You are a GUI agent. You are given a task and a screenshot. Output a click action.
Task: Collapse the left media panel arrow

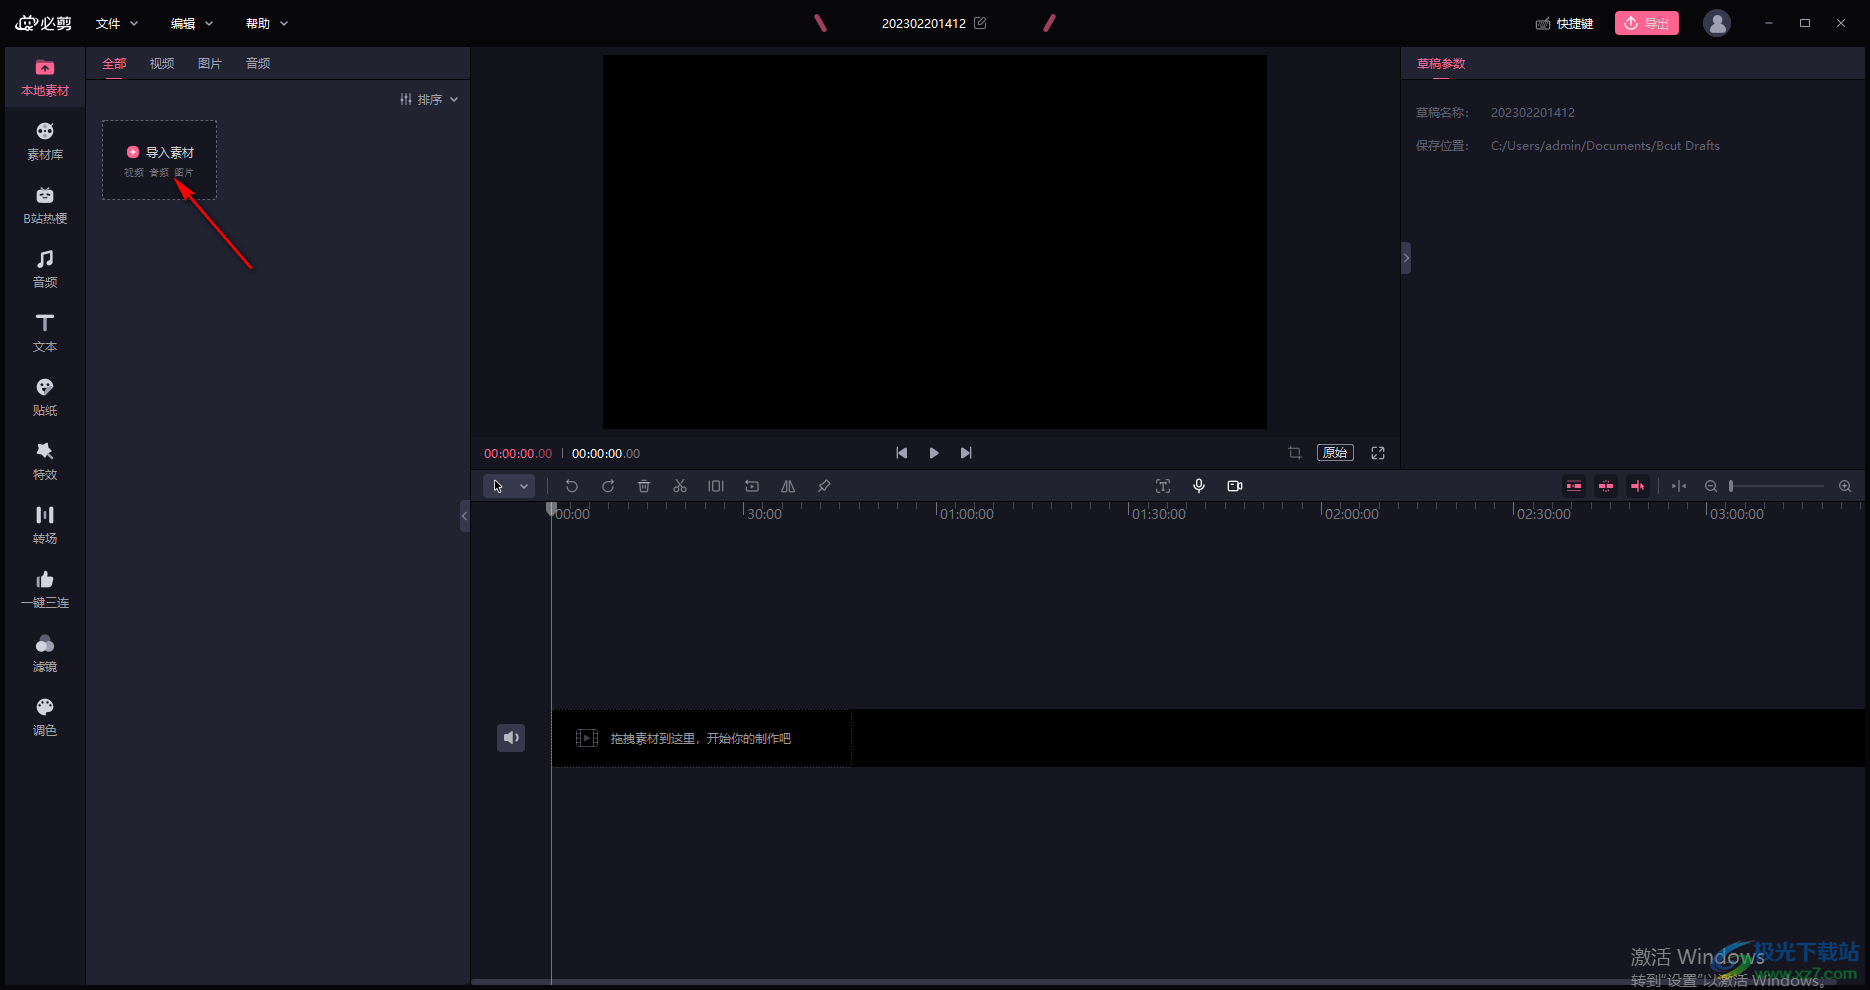464,516
